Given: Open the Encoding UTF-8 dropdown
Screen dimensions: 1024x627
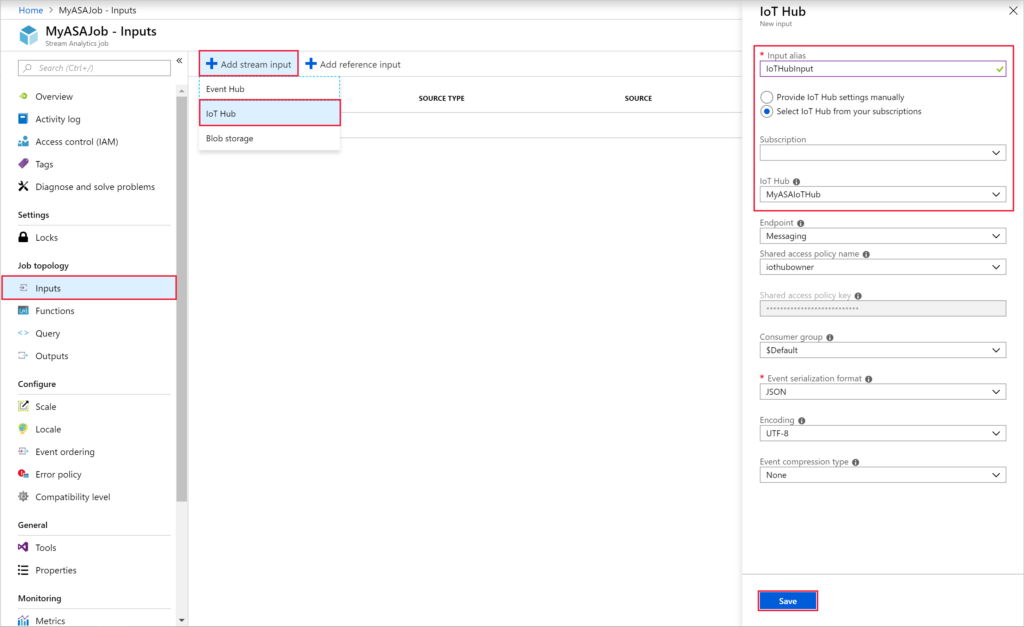Looking at the screenshot, I should tap(883, 433).
